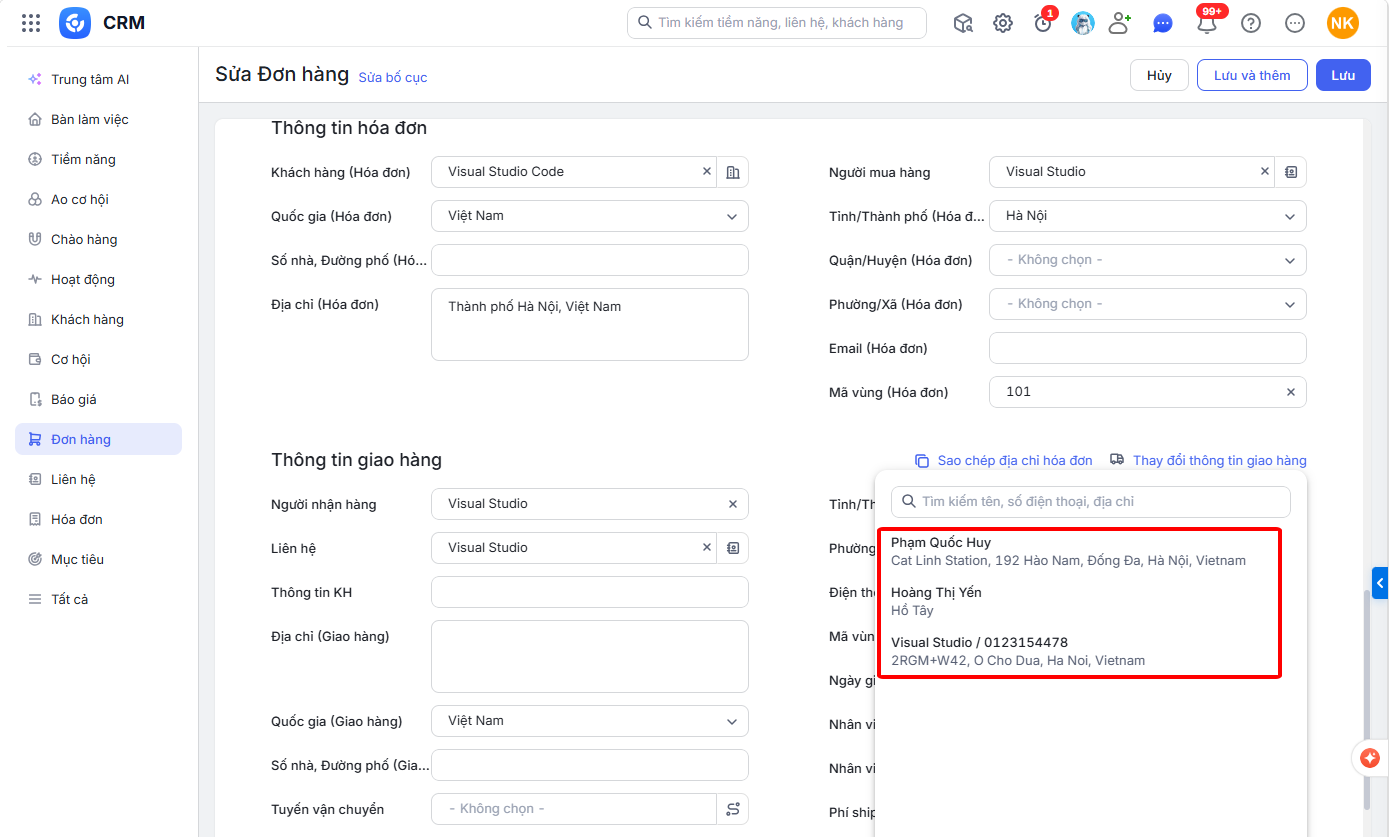The image size is (1389, 837).
Task: Open Tiềm năng in sidebar
Action: pyautogui.click(x=98, y=159)
